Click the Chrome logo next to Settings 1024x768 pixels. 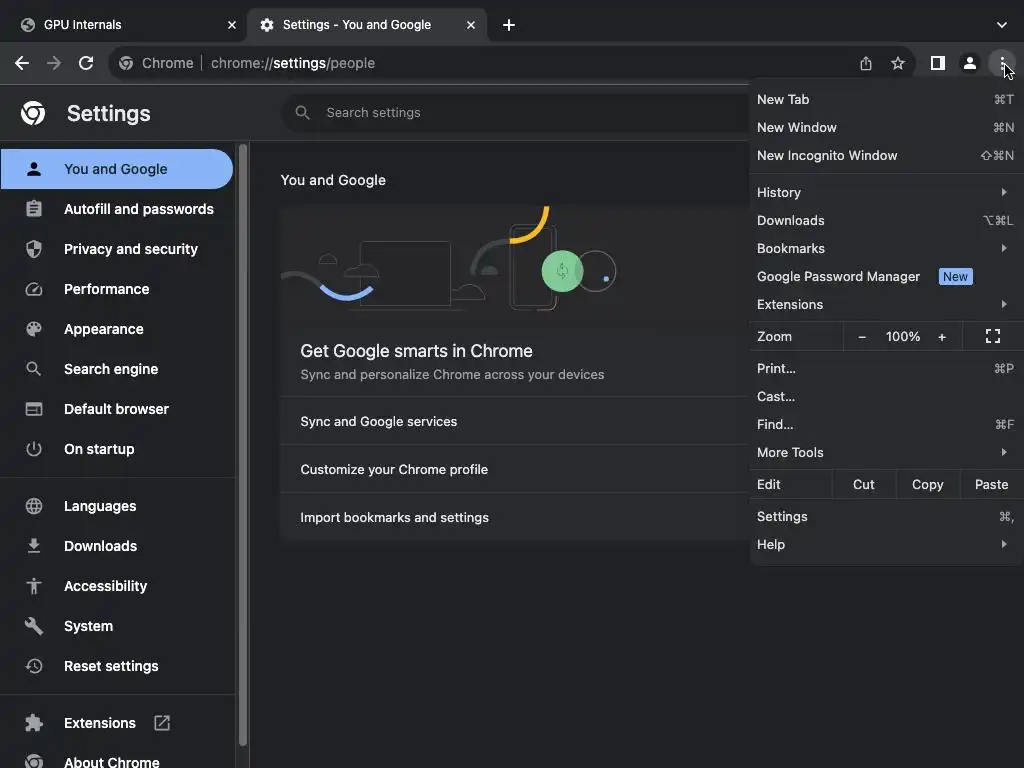pyautogui.click(x=33, y=113)
